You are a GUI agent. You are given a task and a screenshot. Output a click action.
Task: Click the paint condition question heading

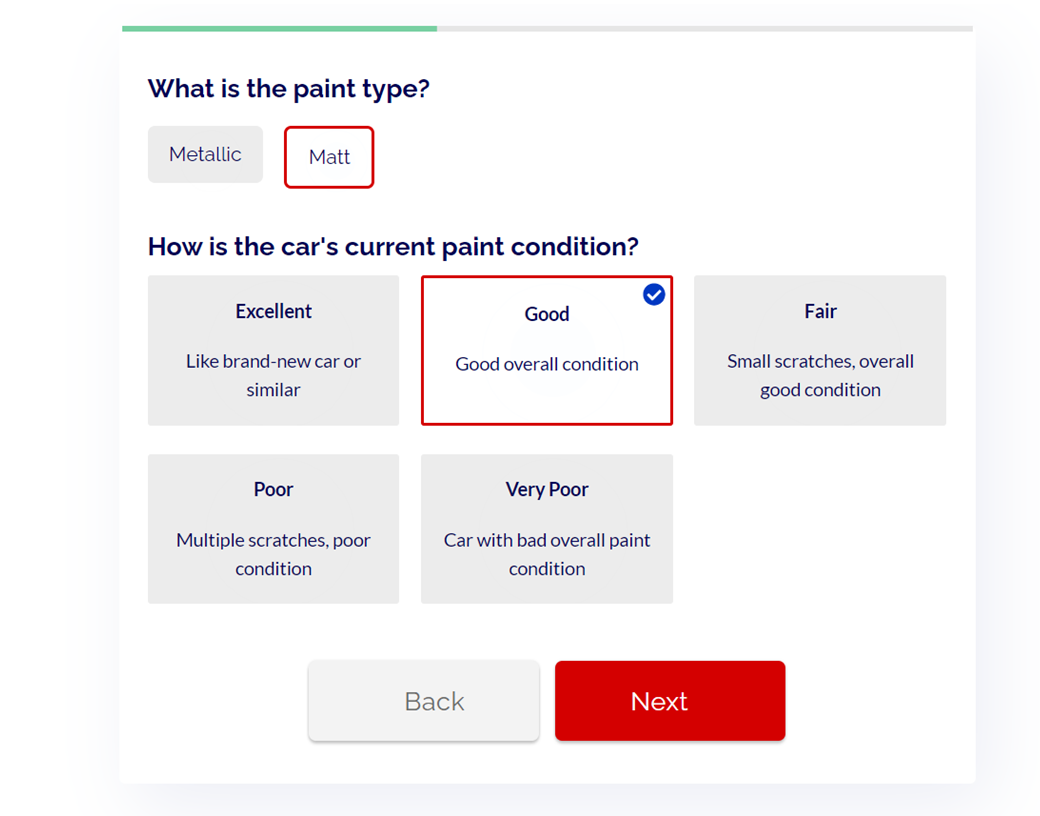coord(393,246)
